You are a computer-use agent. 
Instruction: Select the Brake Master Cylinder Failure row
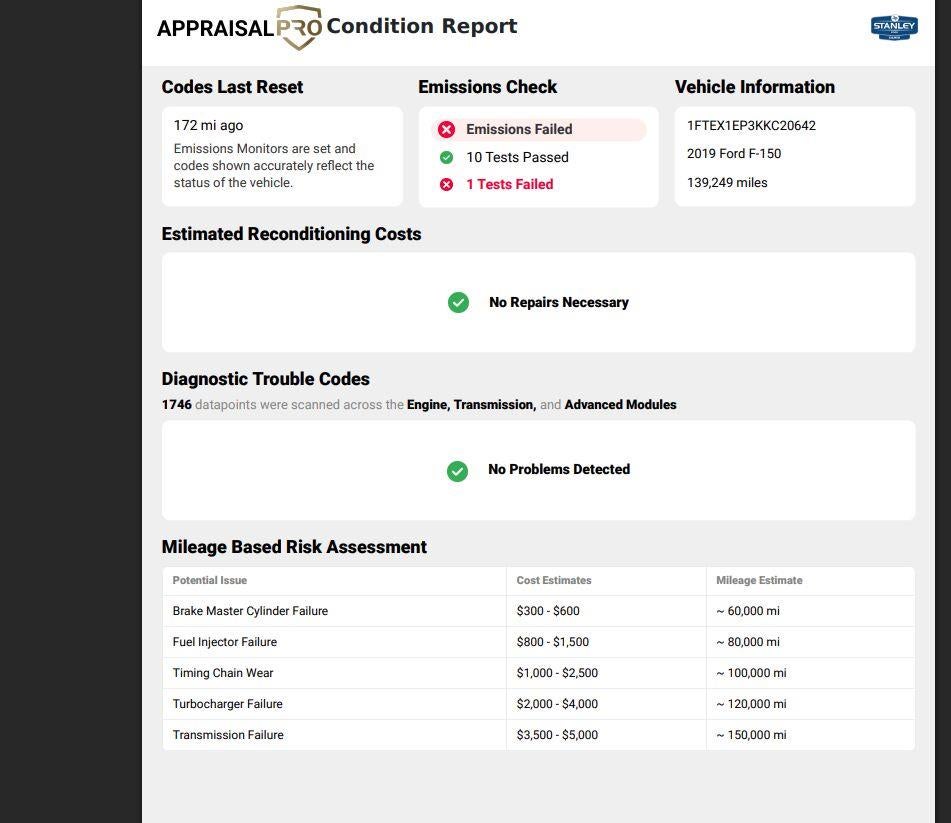point(539,611)
